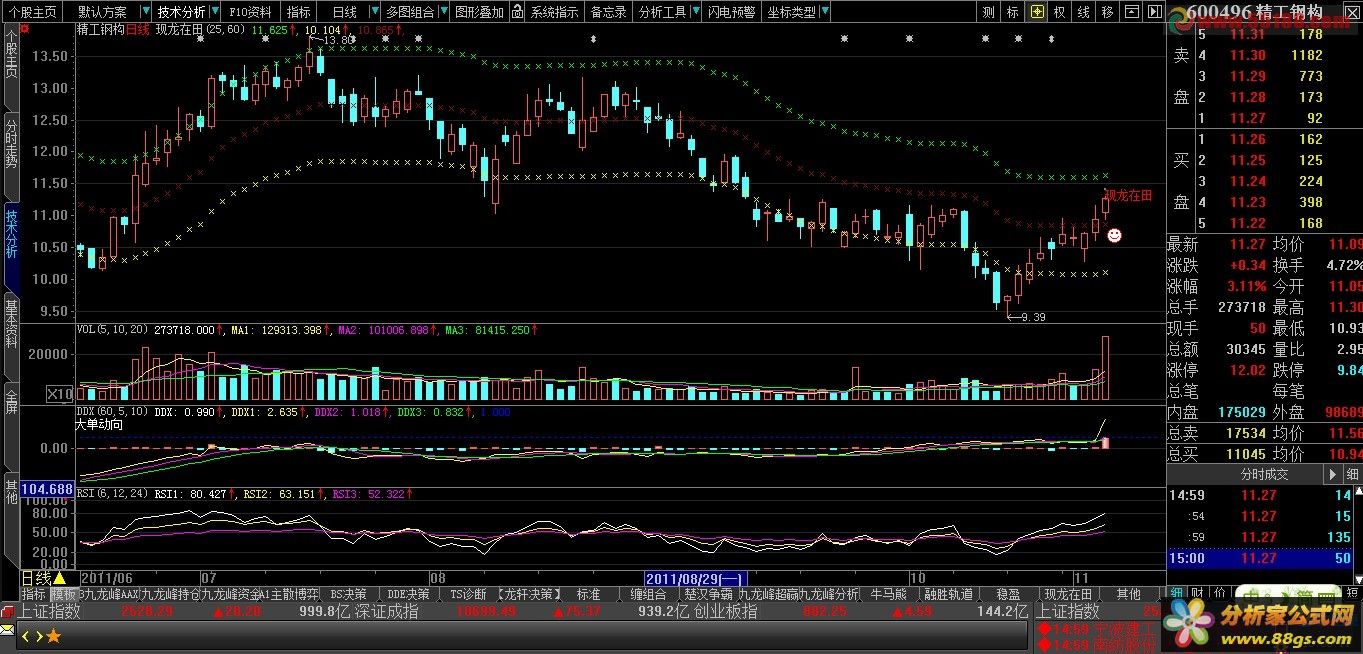This screenshot has height=654, width=1363.
Task: Click the orange star icon in bottom bar
Action: coord(53,635)
